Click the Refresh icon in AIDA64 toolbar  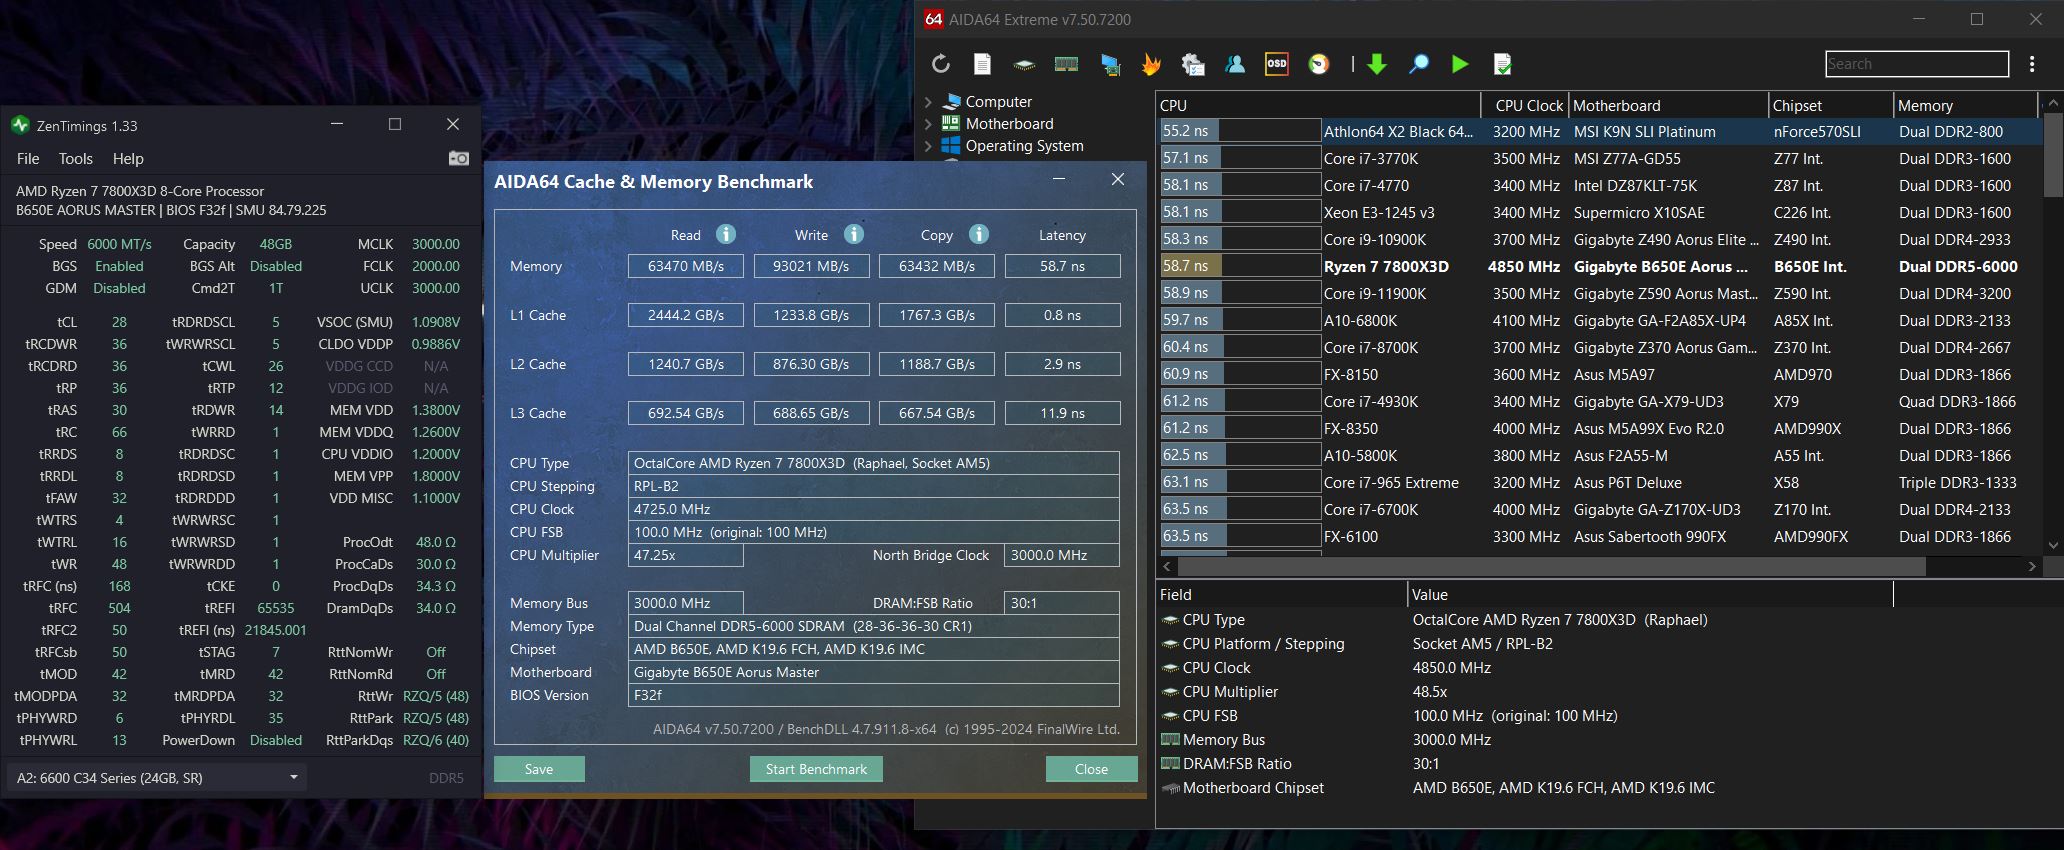pos(941,64)
